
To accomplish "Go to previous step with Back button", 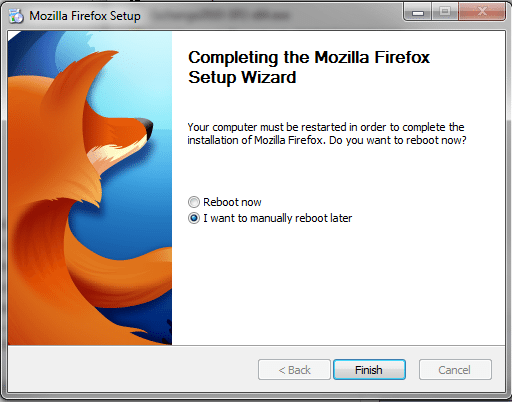I will (x=294, y=370).
